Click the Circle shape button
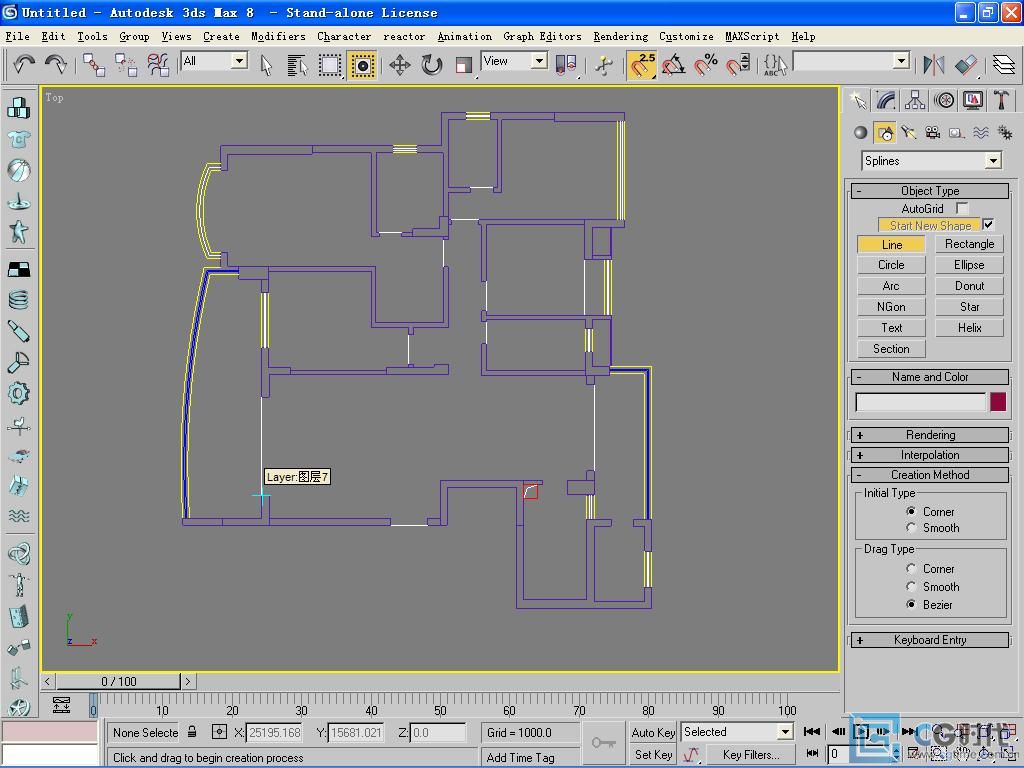 891,264
